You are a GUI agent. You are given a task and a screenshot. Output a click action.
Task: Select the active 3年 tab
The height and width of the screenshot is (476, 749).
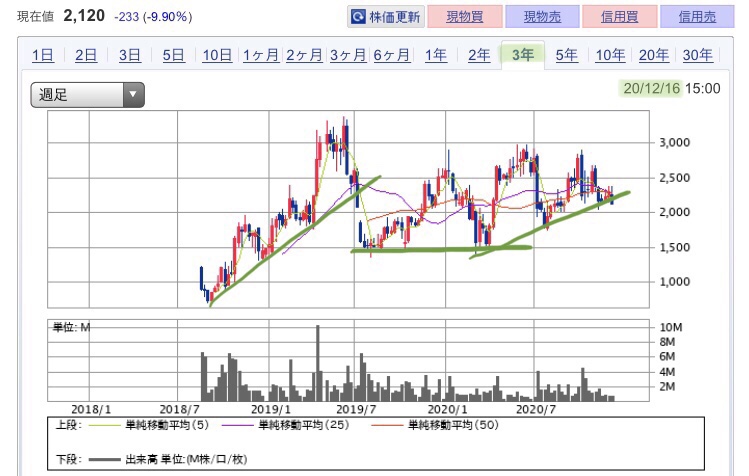[x=523, y=55]
